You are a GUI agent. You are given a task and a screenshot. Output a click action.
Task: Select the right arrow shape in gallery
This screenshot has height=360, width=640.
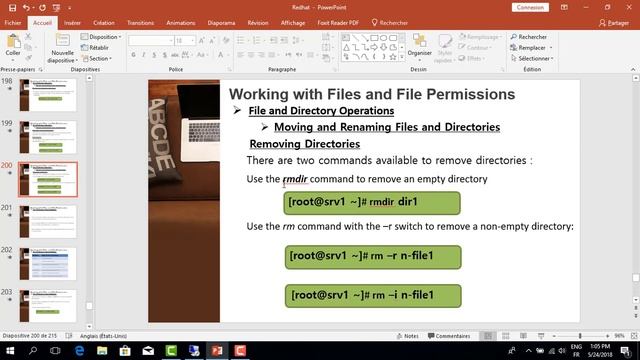tap(374, 47)
